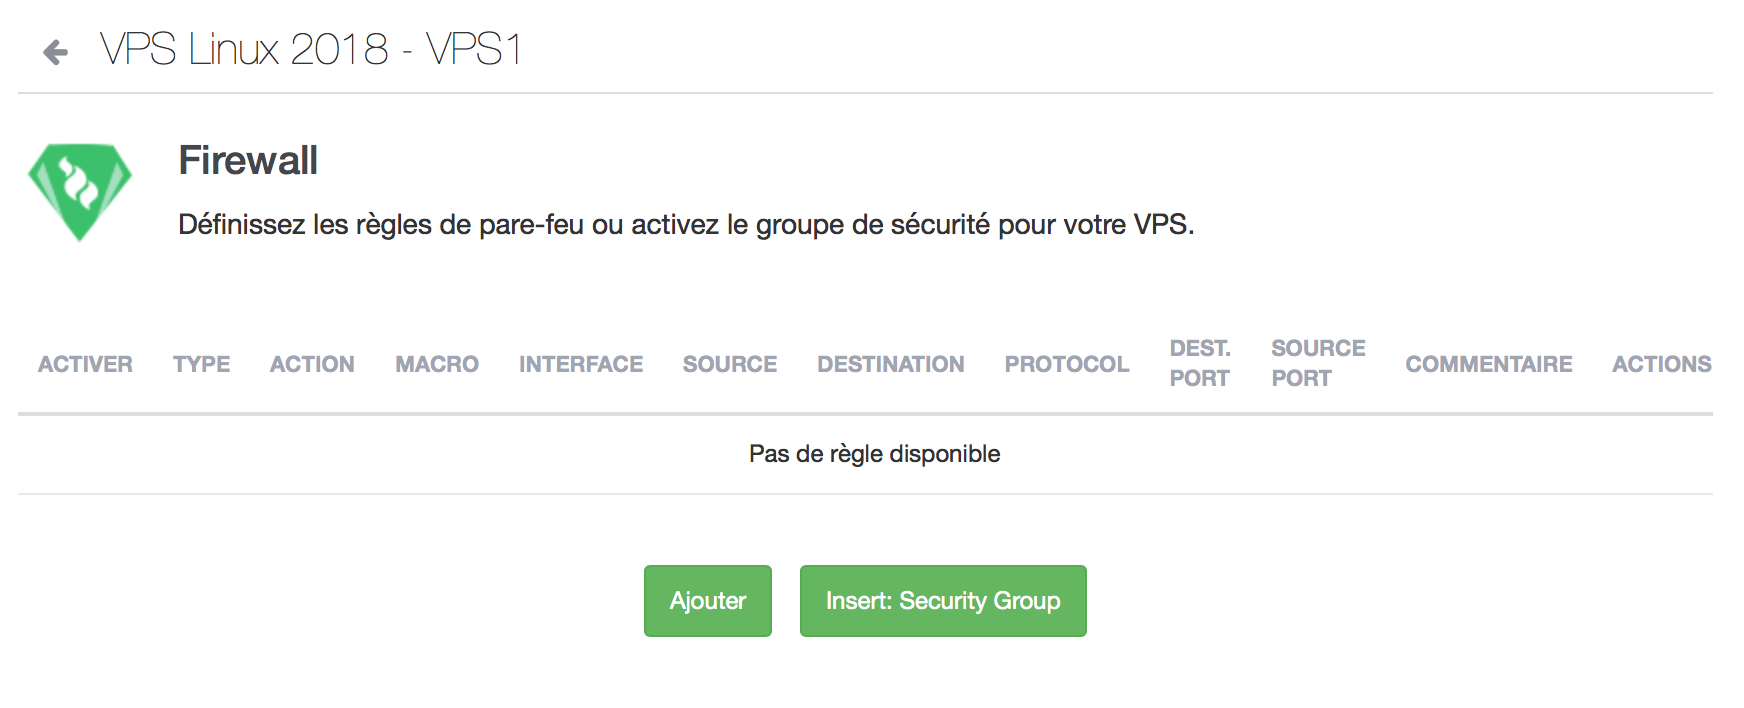Viewport: 1744px width, 708px height.
Task: Click the 'Pas de règle disponible' row
Action: pyautogui.click(x=865, y=454)
